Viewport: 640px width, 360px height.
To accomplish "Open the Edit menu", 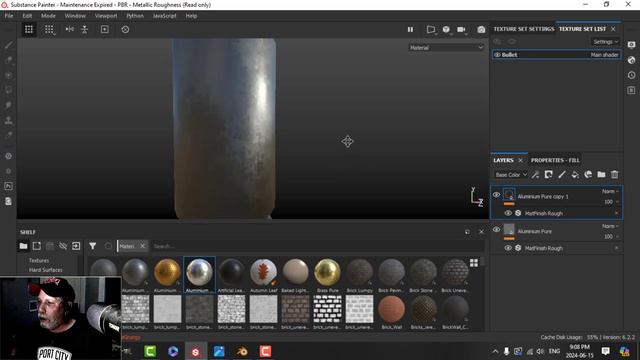I will click(x=27, y=16).
